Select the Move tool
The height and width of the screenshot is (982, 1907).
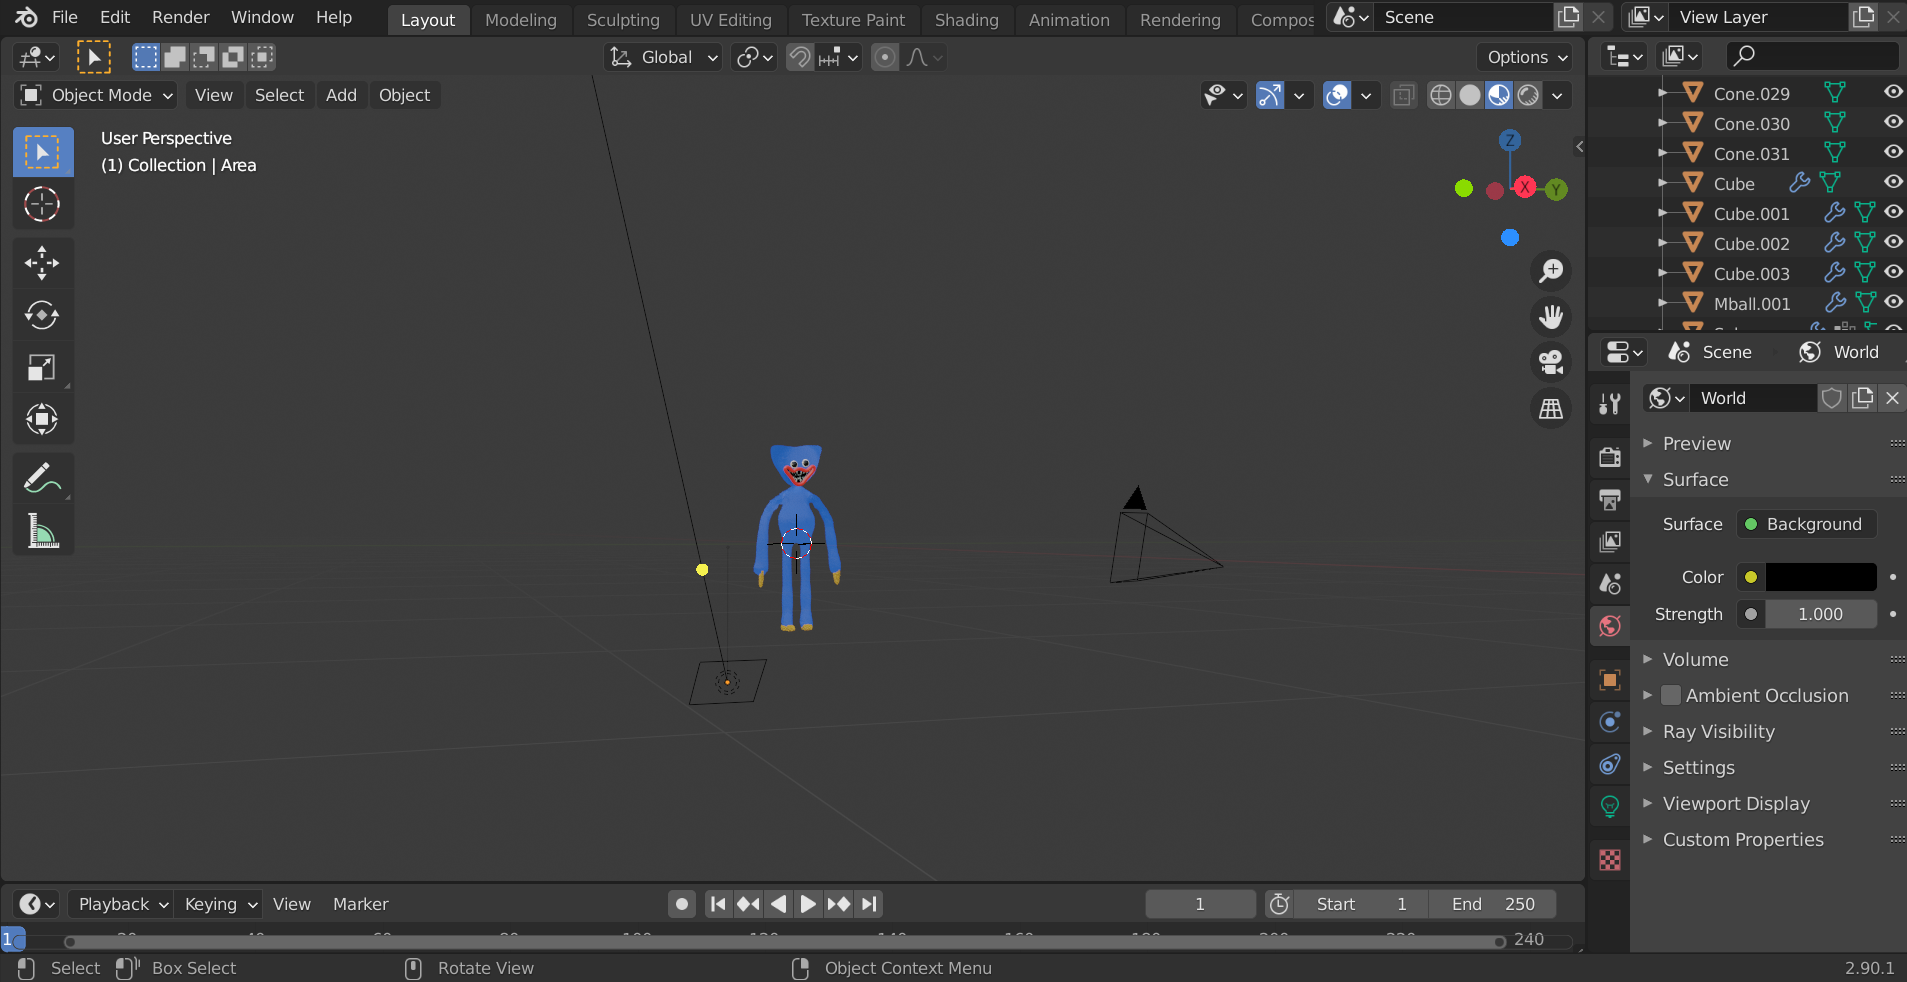pyautogui.click(x=42, y=263)
